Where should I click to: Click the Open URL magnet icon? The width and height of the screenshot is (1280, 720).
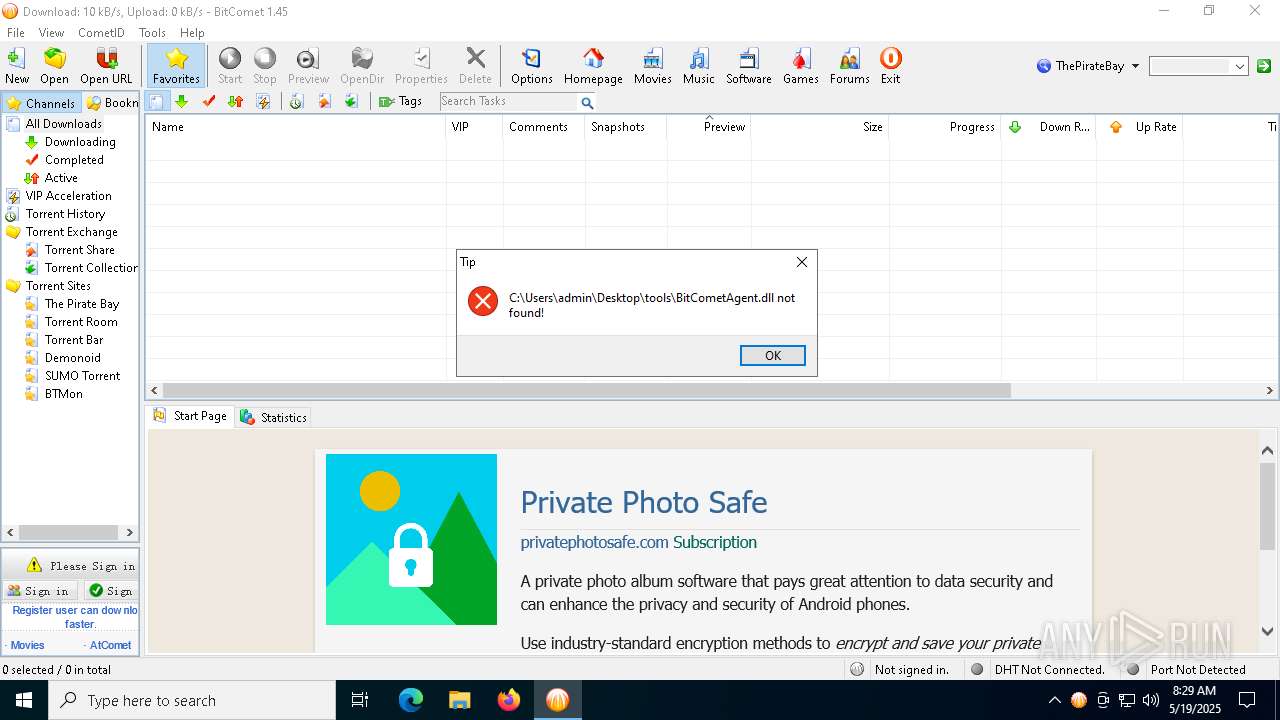pyautogui.click(x=106, y=66)
